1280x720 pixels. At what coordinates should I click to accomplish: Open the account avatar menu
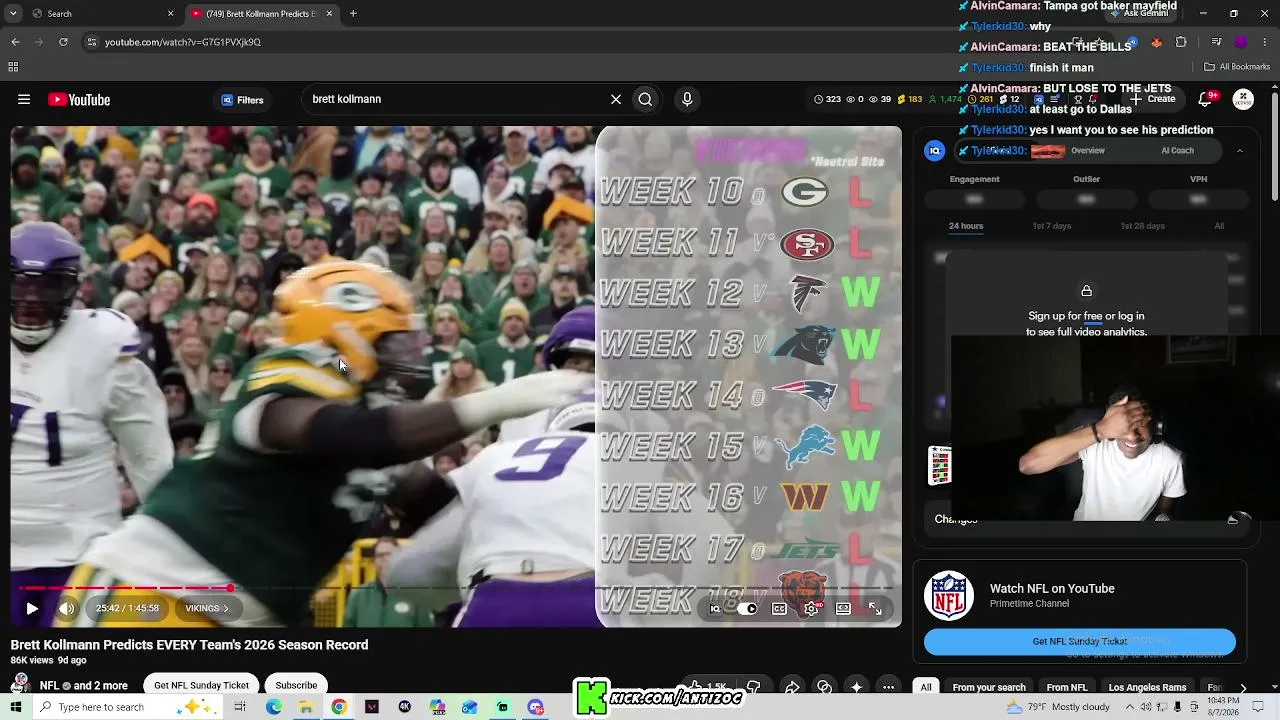1243,99
